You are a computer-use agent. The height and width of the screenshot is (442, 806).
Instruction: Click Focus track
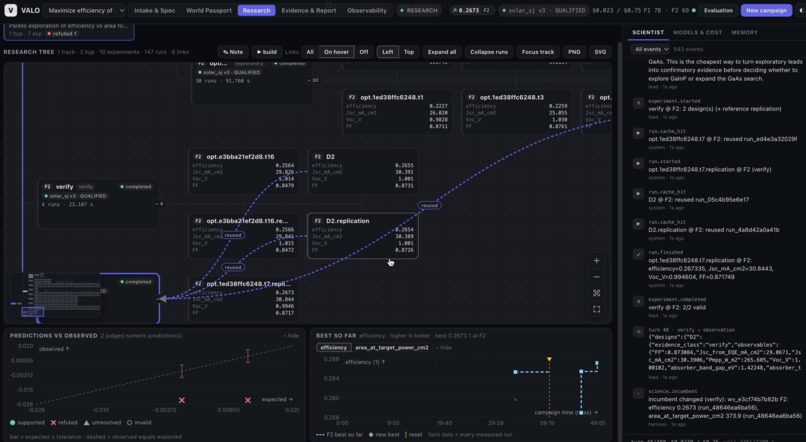coord(538,52)
